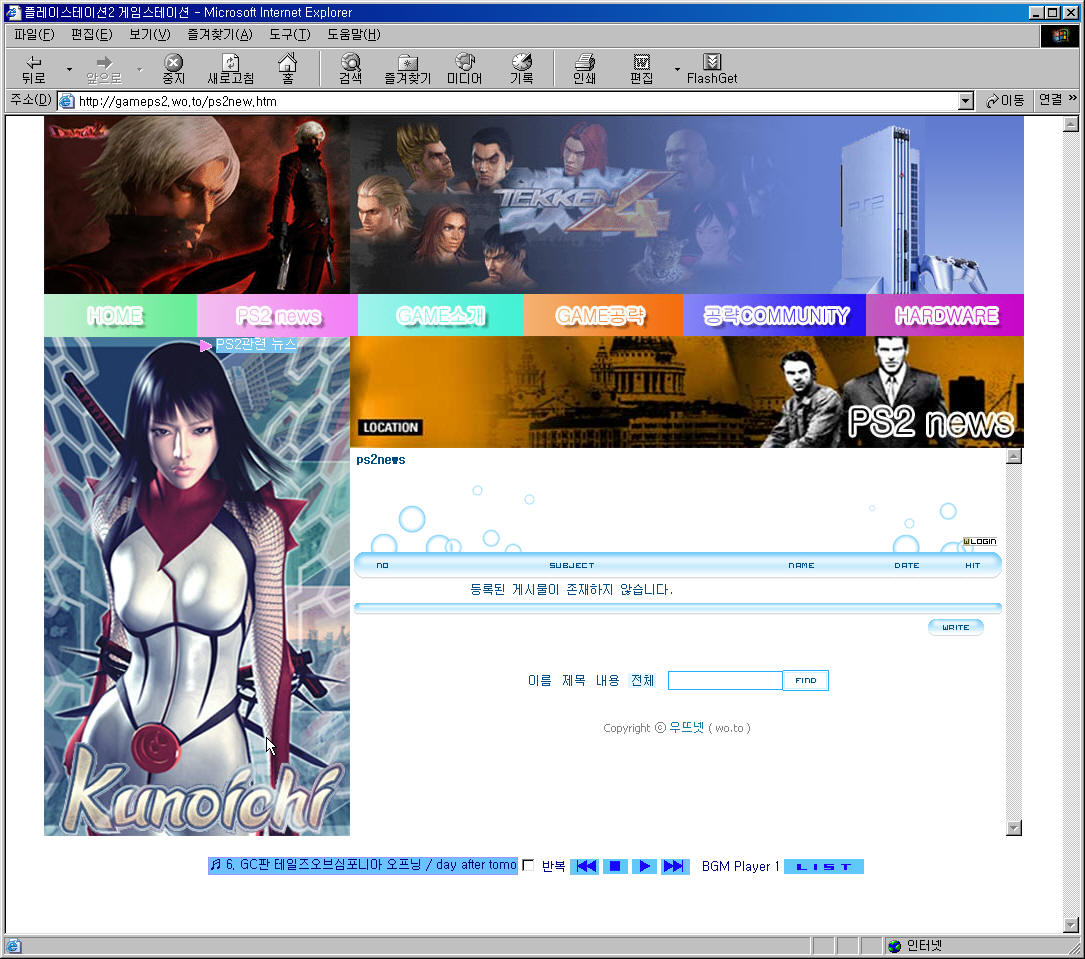
Task: Open the 도구(T) menu
Action: tap(289, 34)
